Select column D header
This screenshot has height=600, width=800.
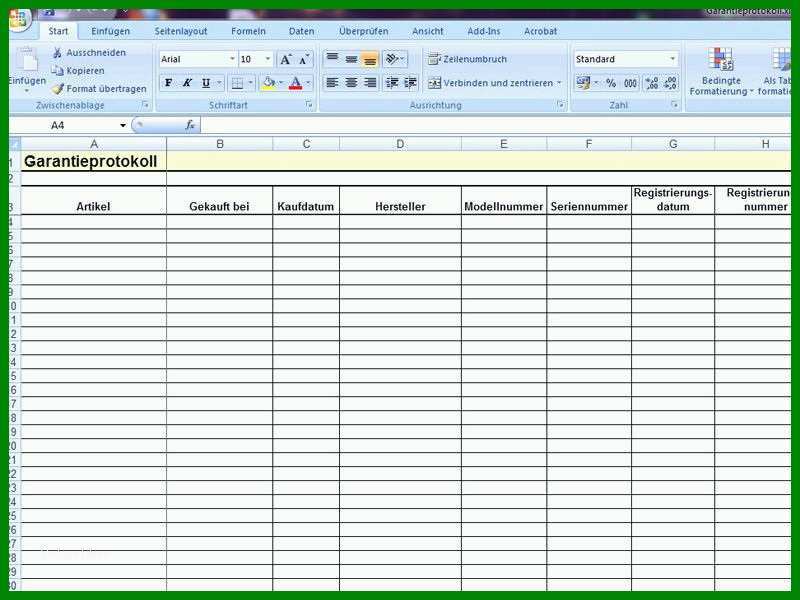pos(400,144)
